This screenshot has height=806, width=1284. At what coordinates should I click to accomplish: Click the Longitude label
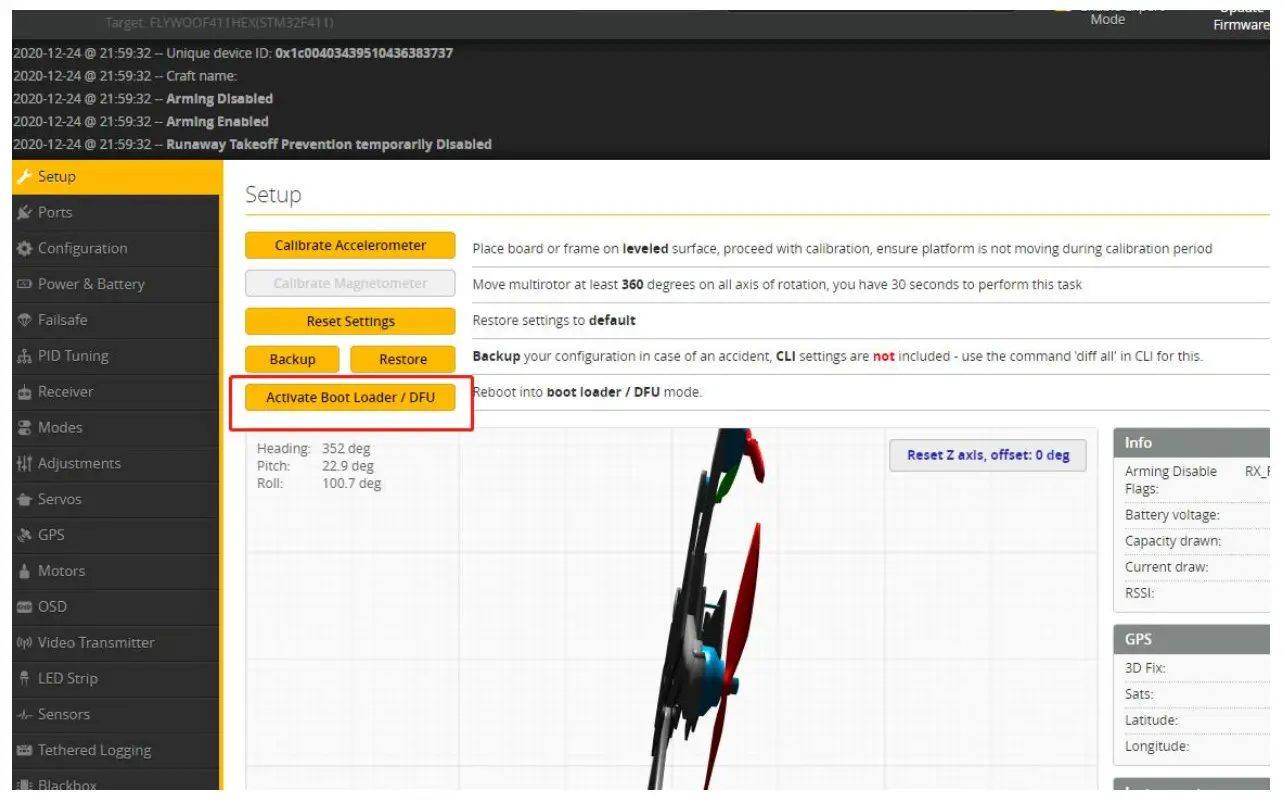pyautogui.click(x=1157, y=746)
